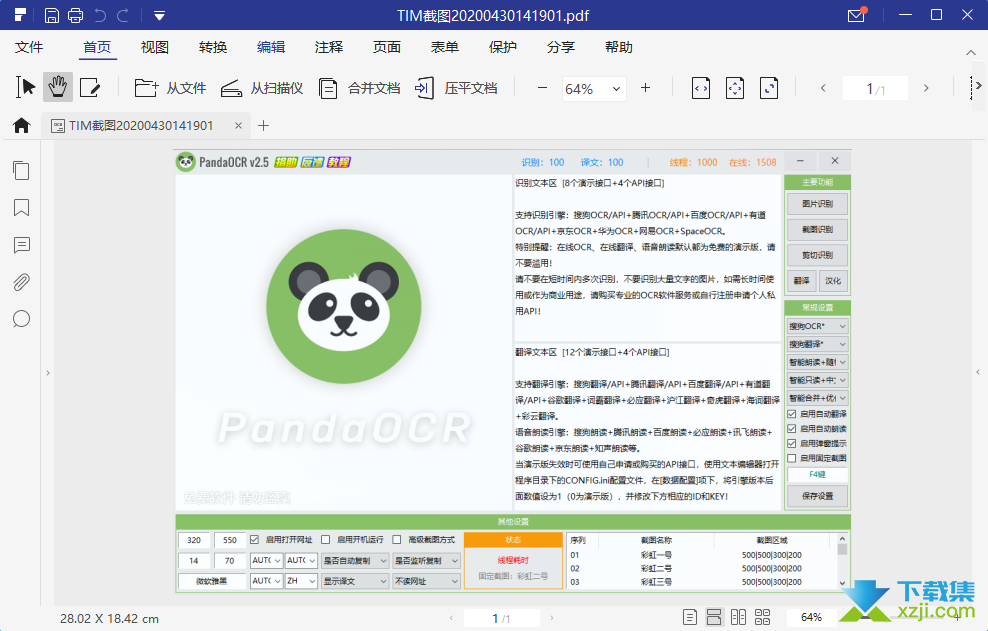Open the bookmarks panel
This screenshot has height=631, width=988.
[x=21, y=207]
